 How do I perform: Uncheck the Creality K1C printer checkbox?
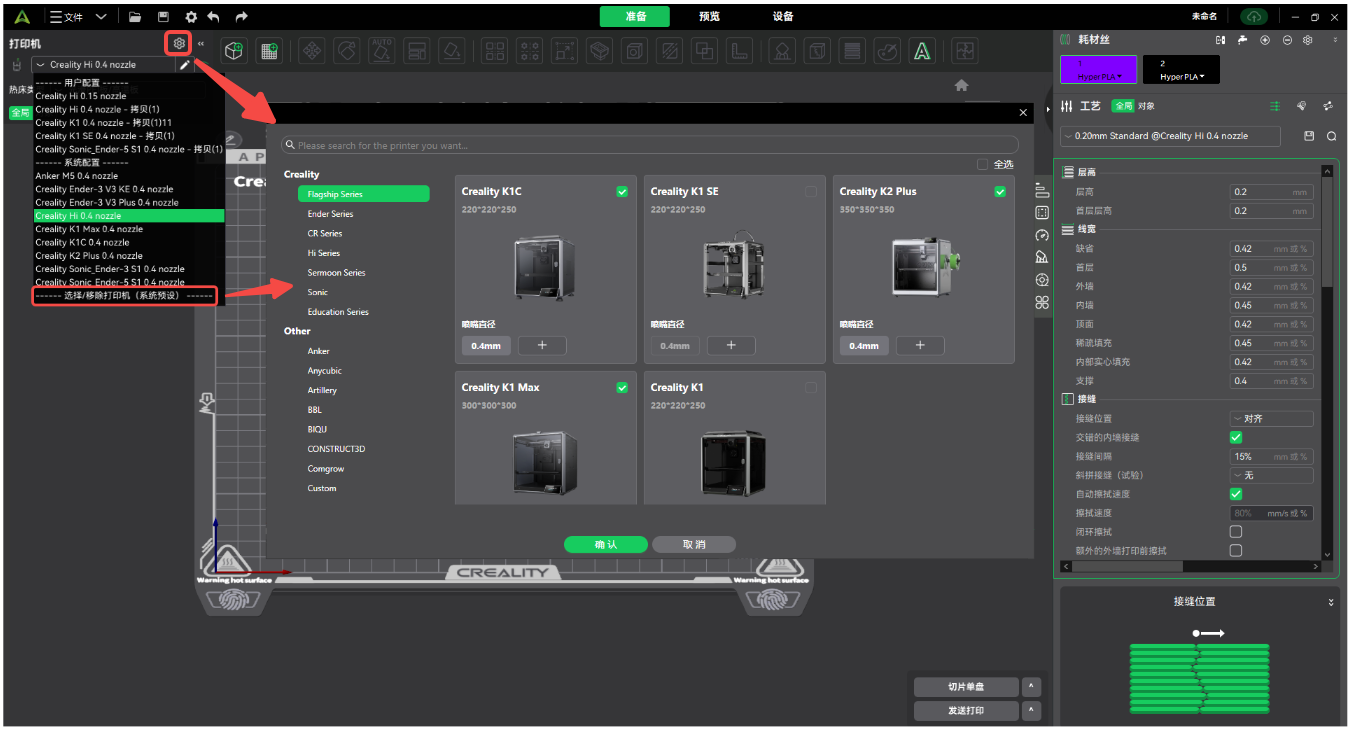pyautogui.click(x=622, y=192)
